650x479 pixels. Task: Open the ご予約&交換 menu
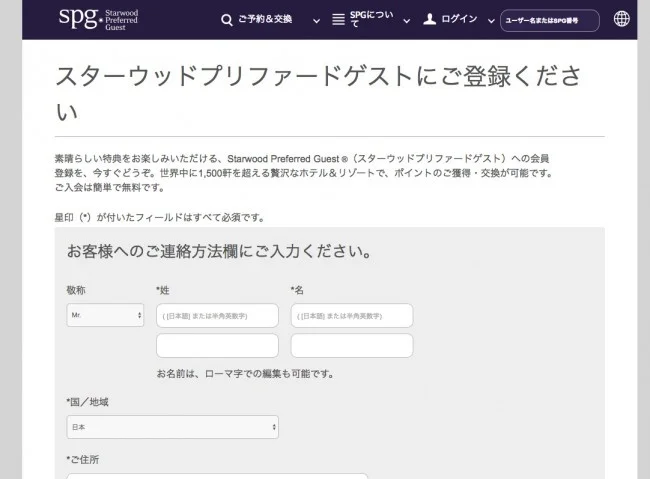pyautogui.click(x=265, y=19)
